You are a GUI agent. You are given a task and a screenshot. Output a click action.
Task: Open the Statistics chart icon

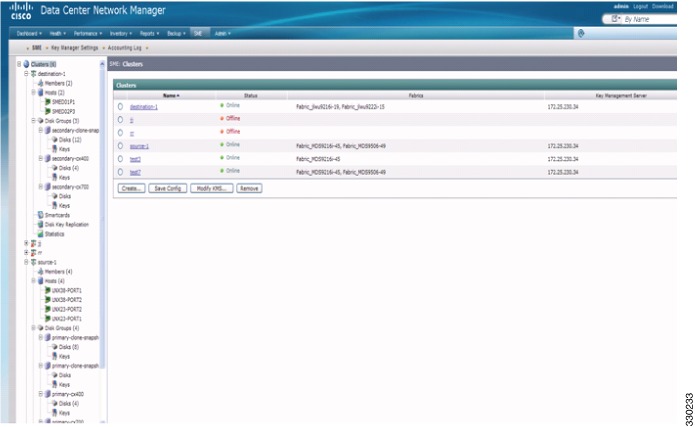click(x=40, y=234)
